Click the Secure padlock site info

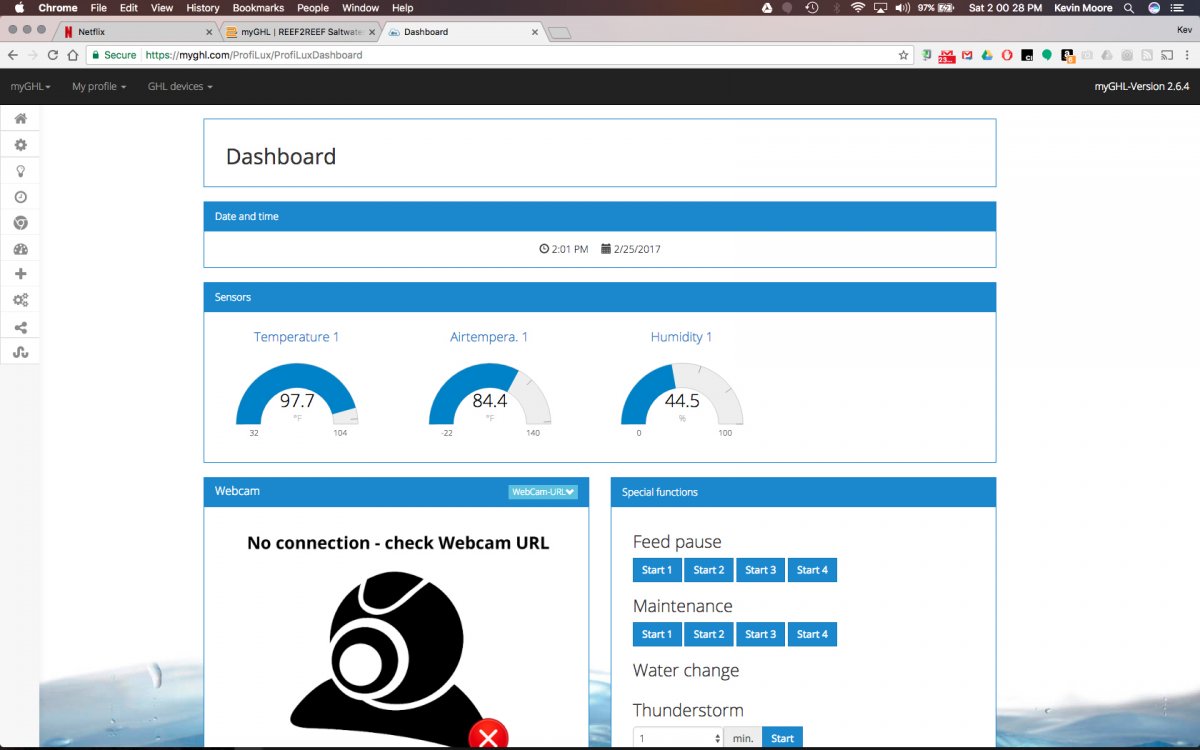[114, 55]
